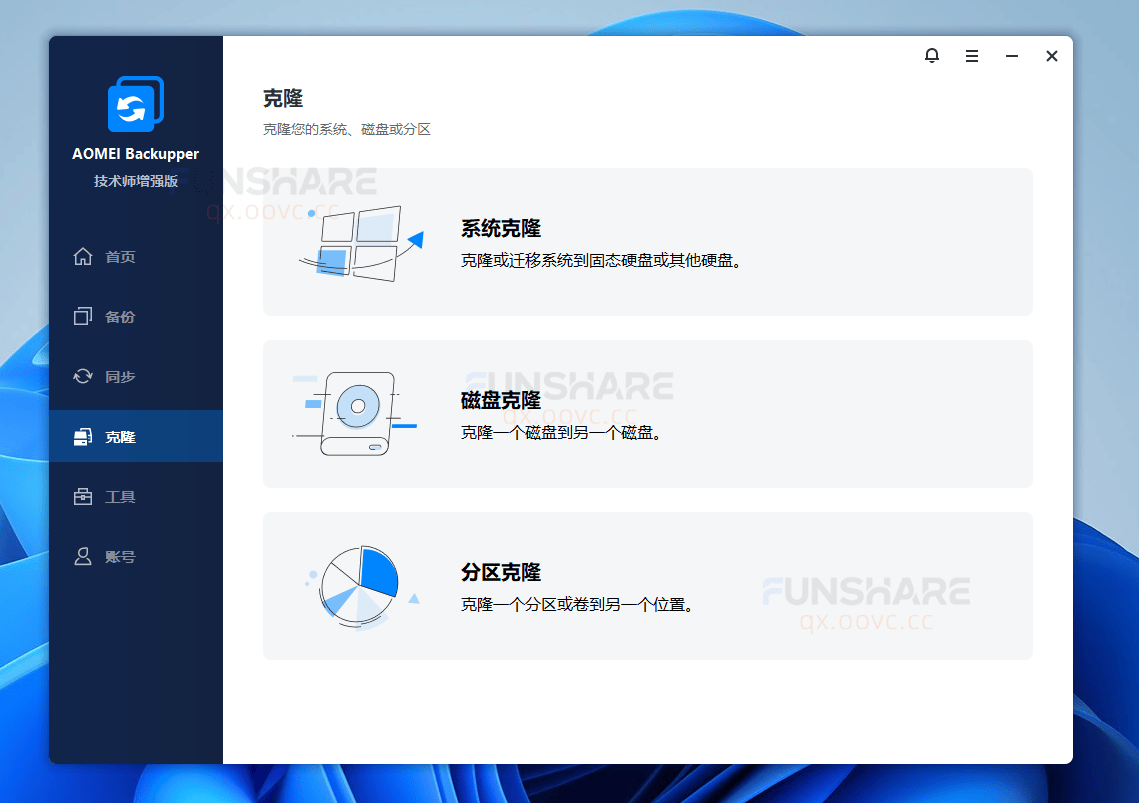Open the 工具 (Tools) sidebar icon
This screenshot has height=803, width=1139.
point(83,496)
